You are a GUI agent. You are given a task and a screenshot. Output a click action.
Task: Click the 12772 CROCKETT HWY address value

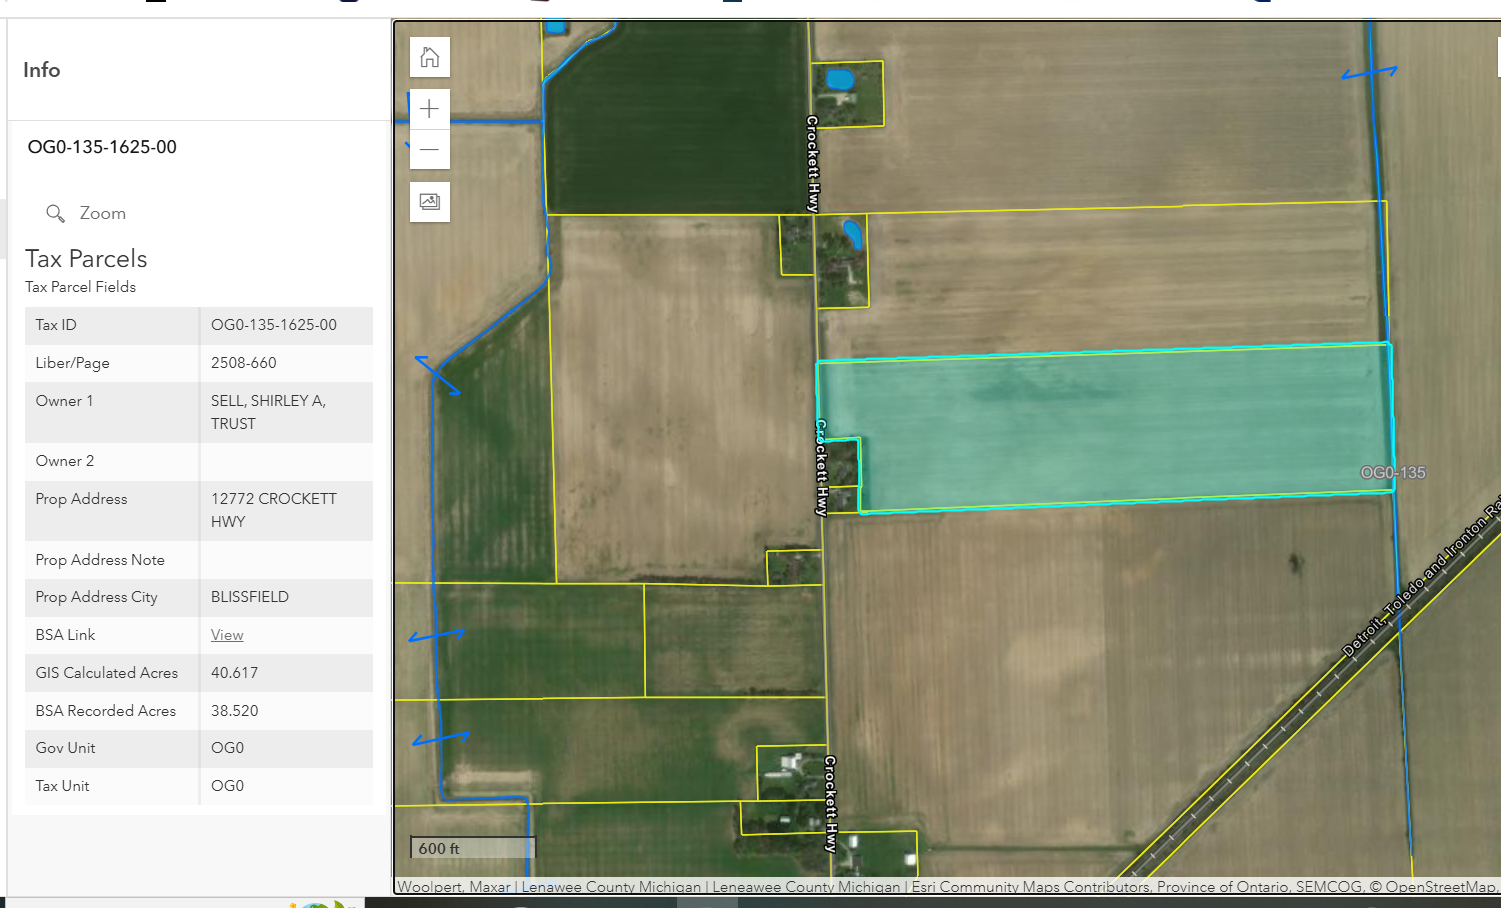click(273, 510)
